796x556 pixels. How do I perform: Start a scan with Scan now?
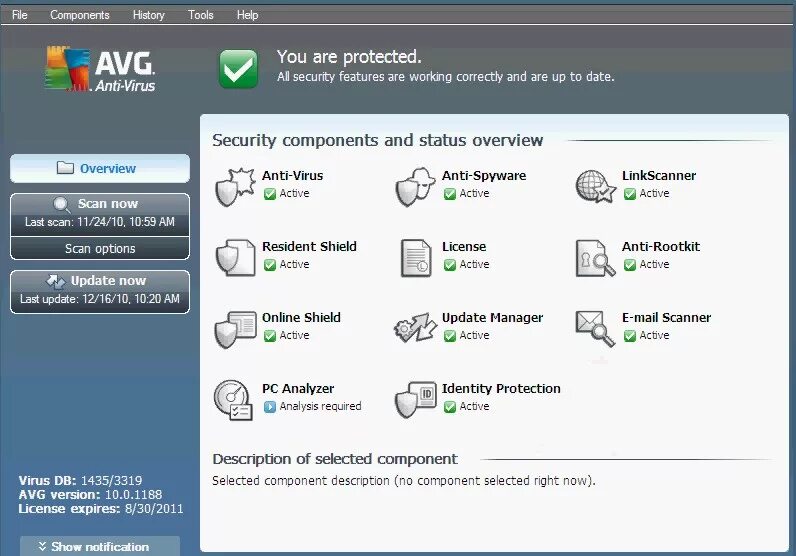click(100, 215)
